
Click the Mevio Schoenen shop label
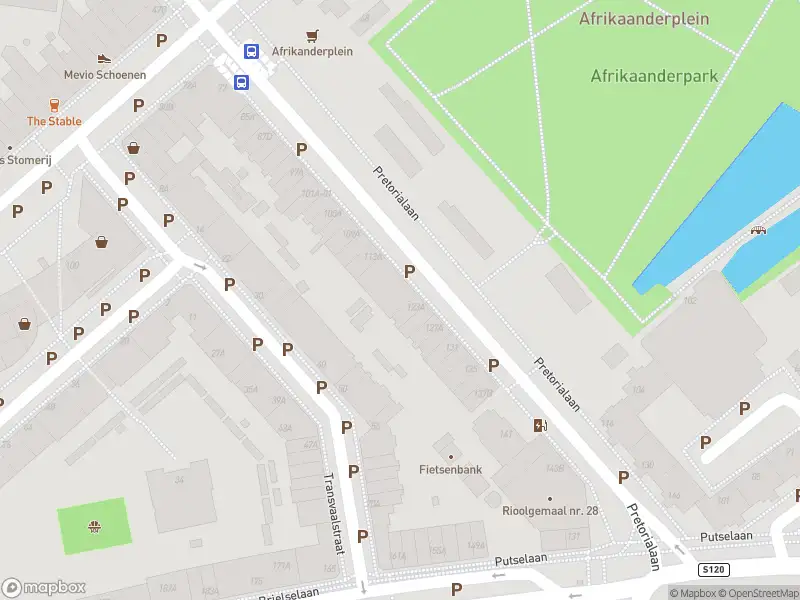click(105, 75)
